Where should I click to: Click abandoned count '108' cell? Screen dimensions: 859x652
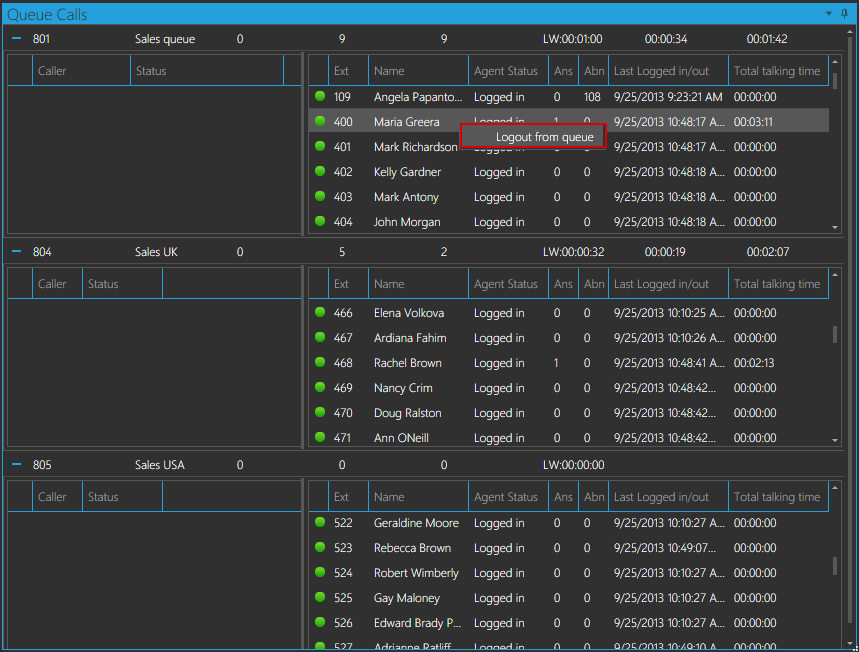click(x=592, y=97)
